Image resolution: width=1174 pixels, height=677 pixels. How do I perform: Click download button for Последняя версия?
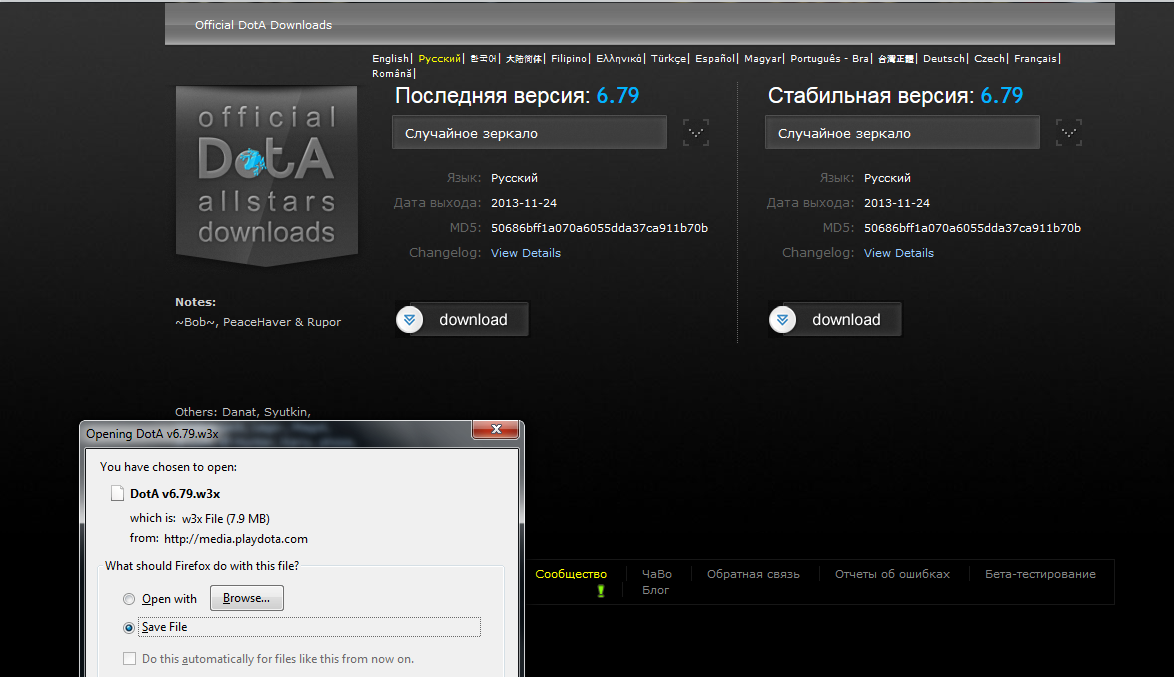462,320
